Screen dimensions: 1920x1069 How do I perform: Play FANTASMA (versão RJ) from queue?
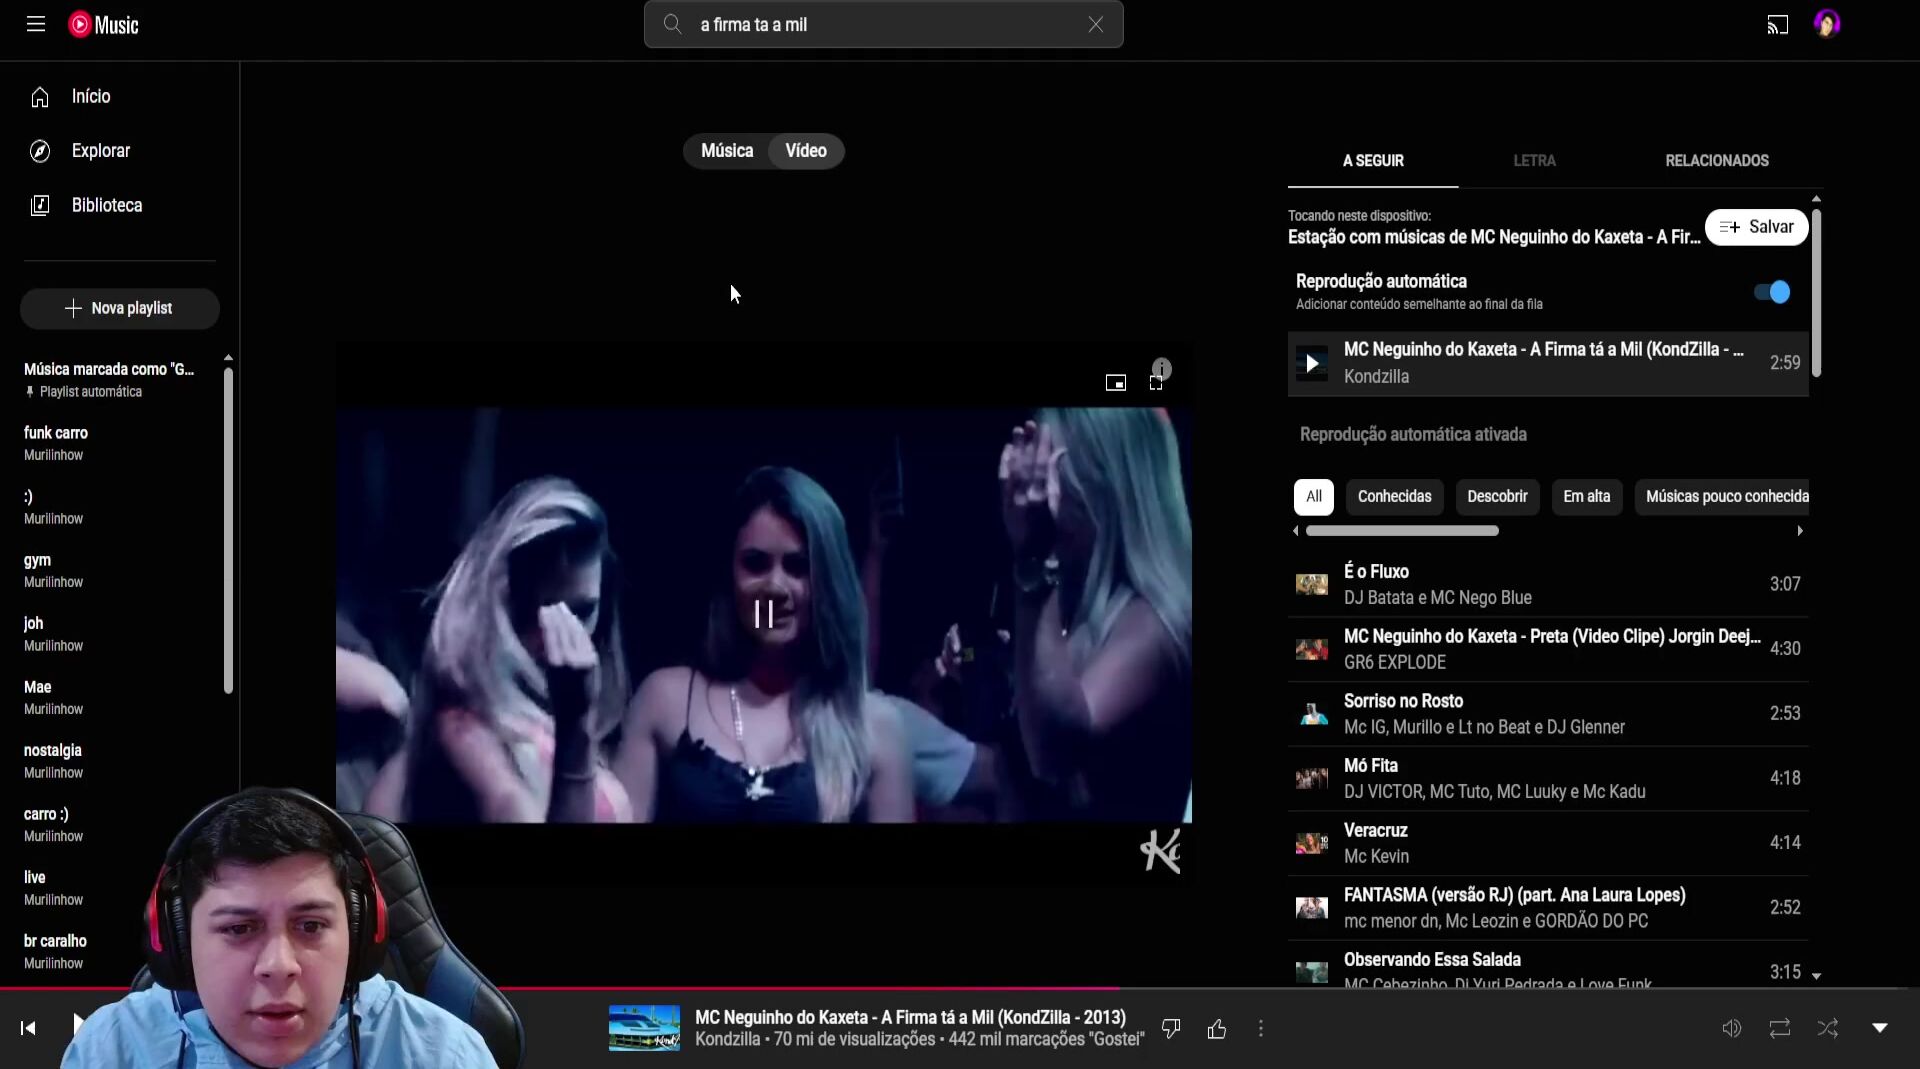1548,908
